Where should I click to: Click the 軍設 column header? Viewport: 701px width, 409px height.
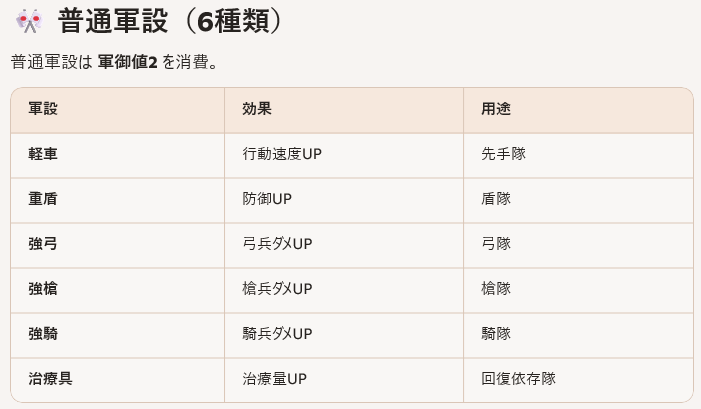click(43, 110)
